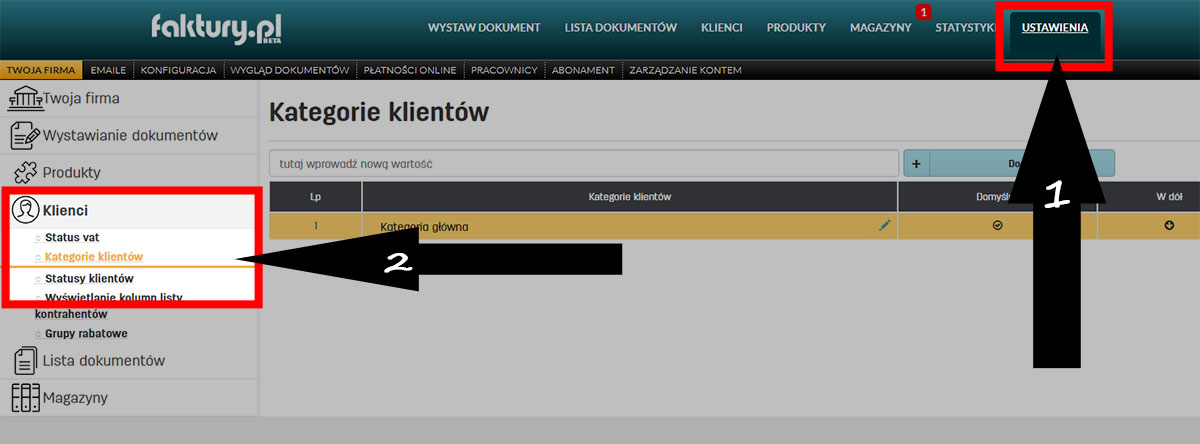The width and height of the screenshot is (1200, 444).
Task: Select the Pracownicy submenu tab
Action: (505, 70)
